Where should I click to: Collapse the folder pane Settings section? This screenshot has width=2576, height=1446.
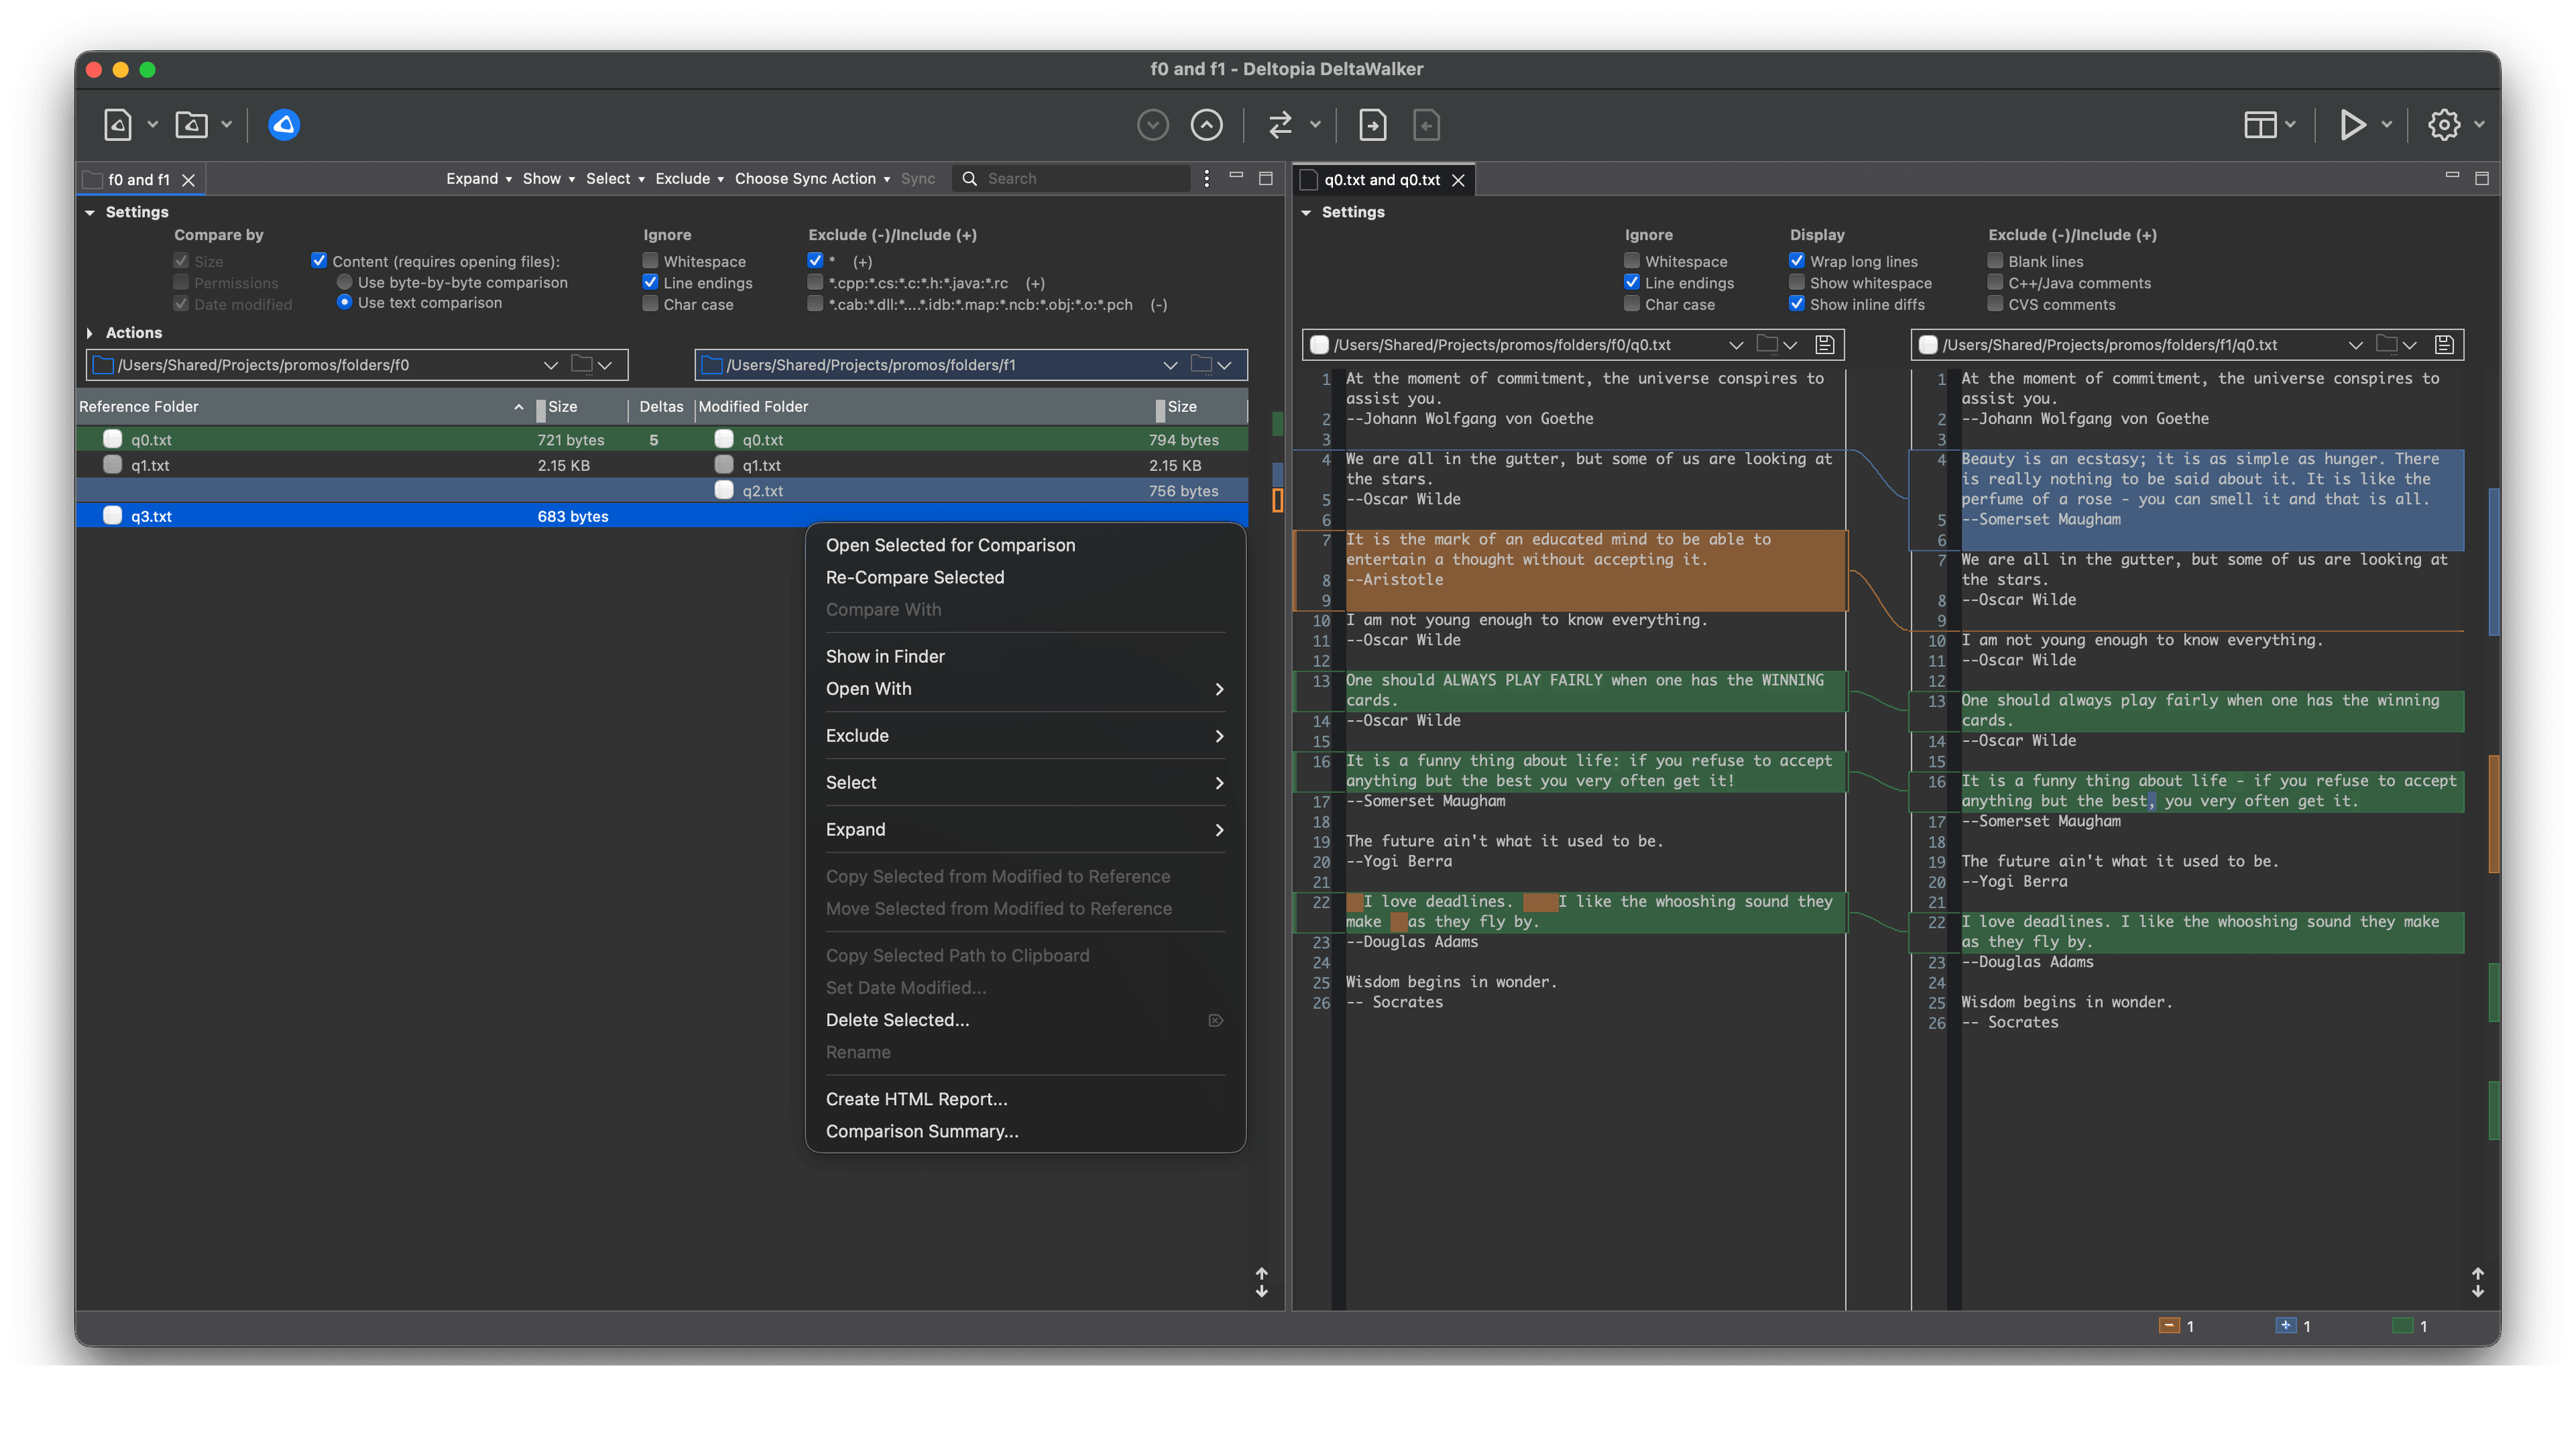point(89,212)
